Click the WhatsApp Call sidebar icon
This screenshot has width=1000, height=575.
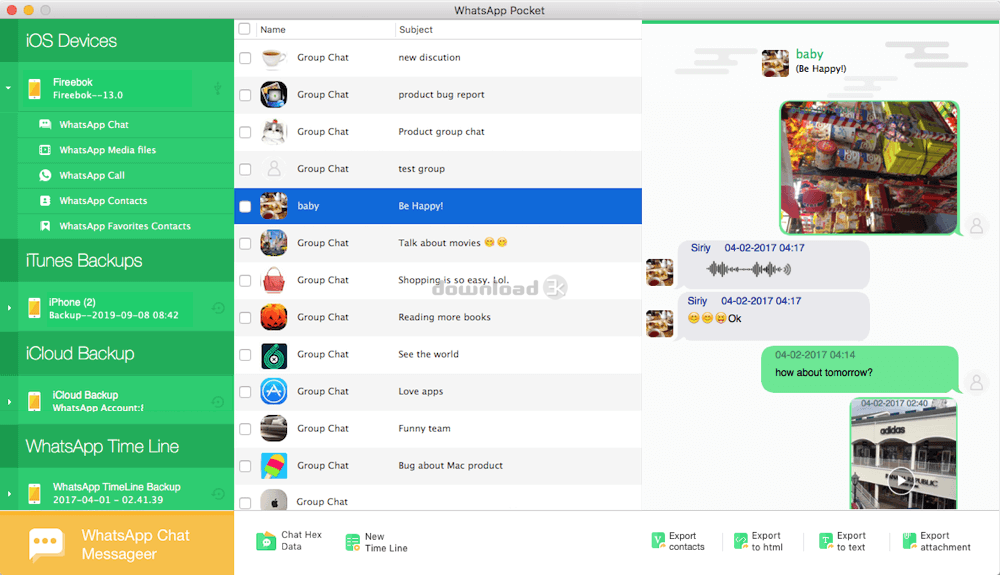(45, 175)
